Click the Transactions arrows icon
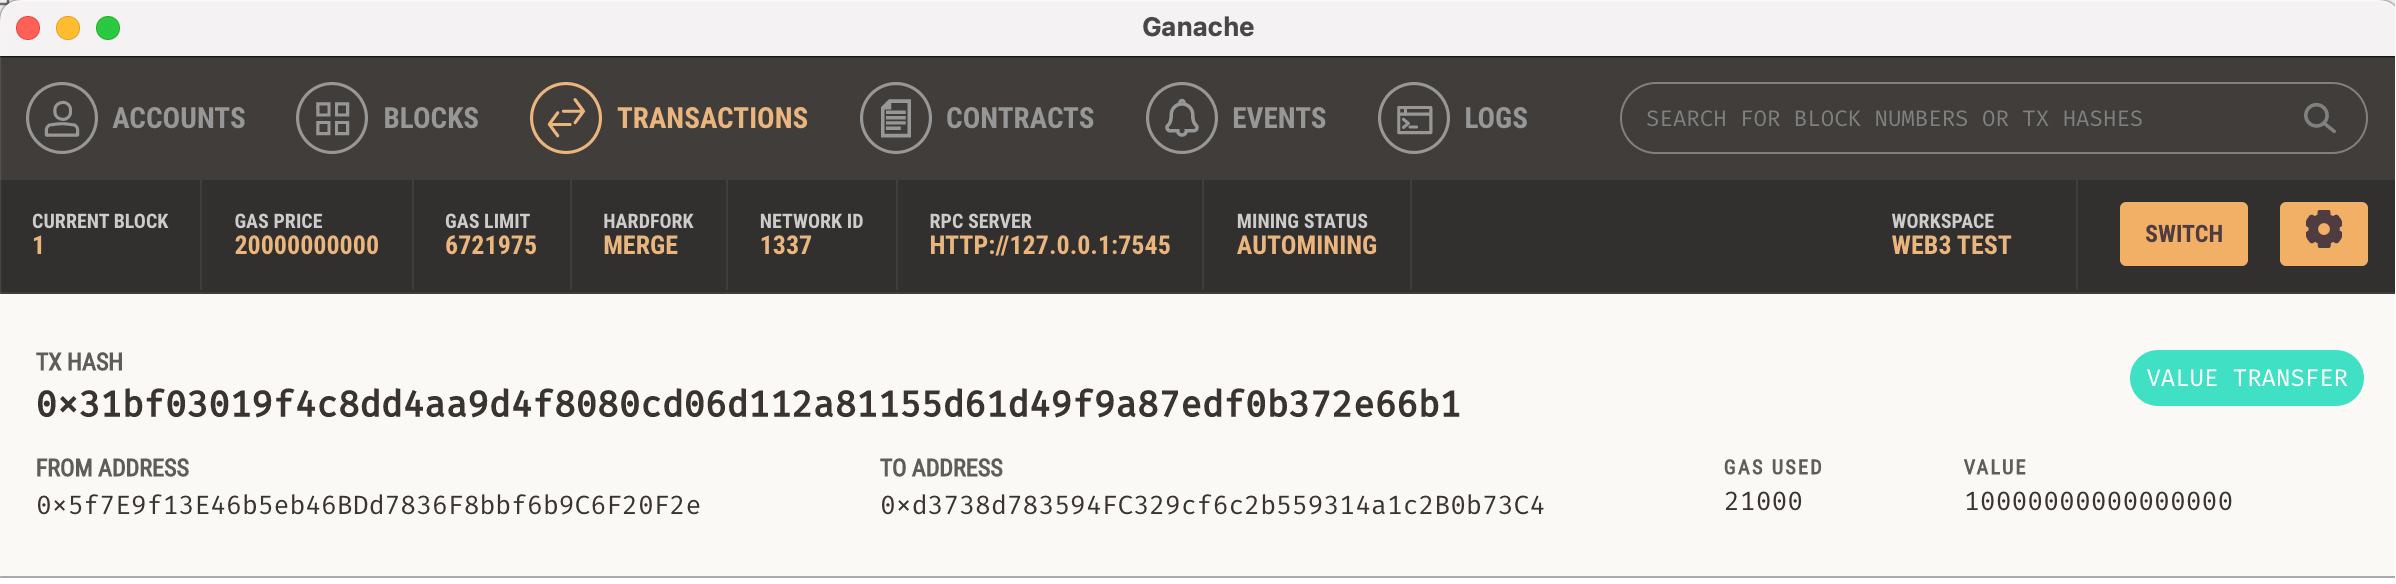Image resolution: width=2396 pixels, height=584 pixels. [566, 118]
